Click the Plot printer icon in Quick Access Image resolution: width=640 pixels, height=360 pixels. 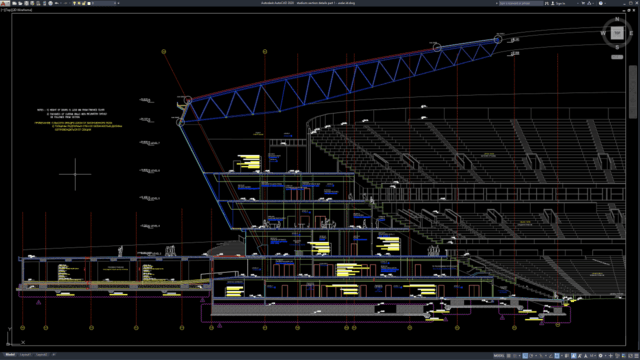[50, 3]
